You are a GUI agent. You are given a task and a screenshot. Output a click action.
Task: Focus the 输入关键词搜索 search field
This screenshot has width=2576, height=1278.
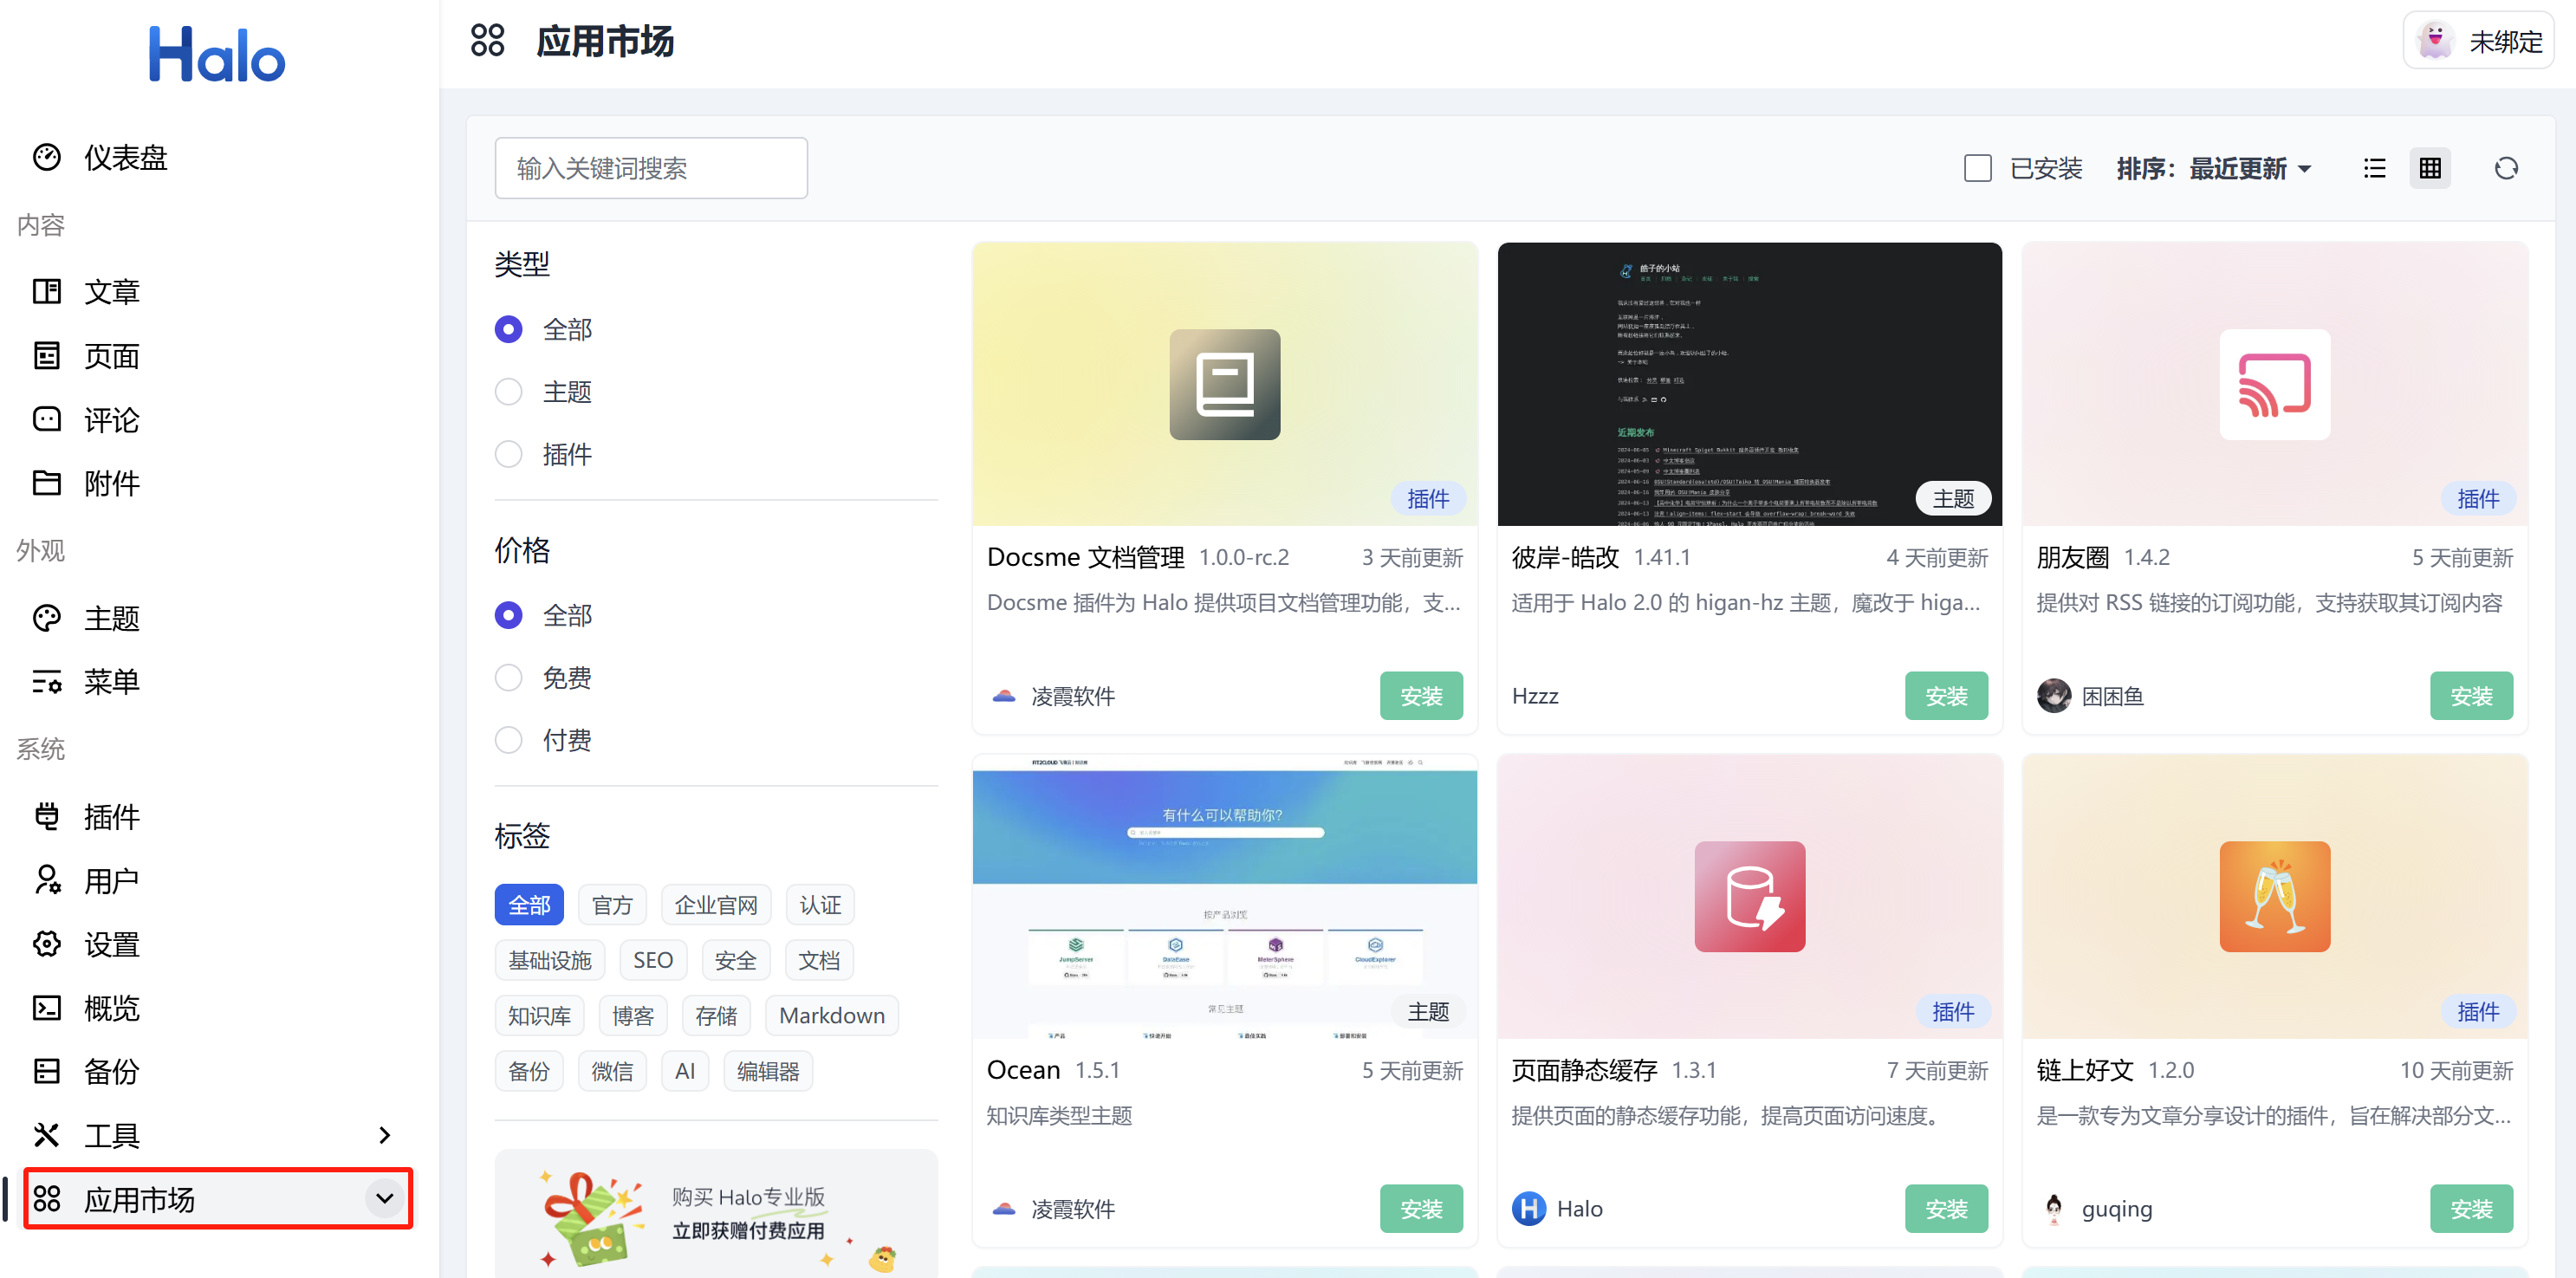point(650,168)
